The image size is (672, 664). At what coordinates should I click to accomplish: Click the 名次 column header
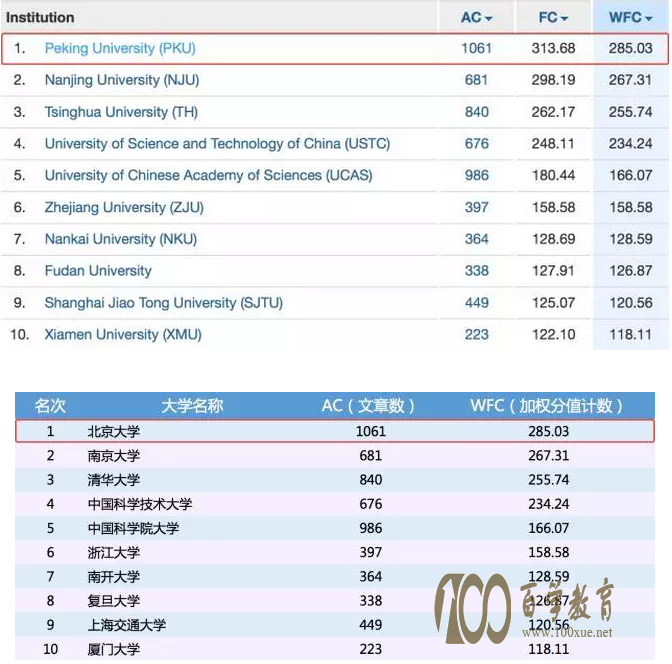50,406
